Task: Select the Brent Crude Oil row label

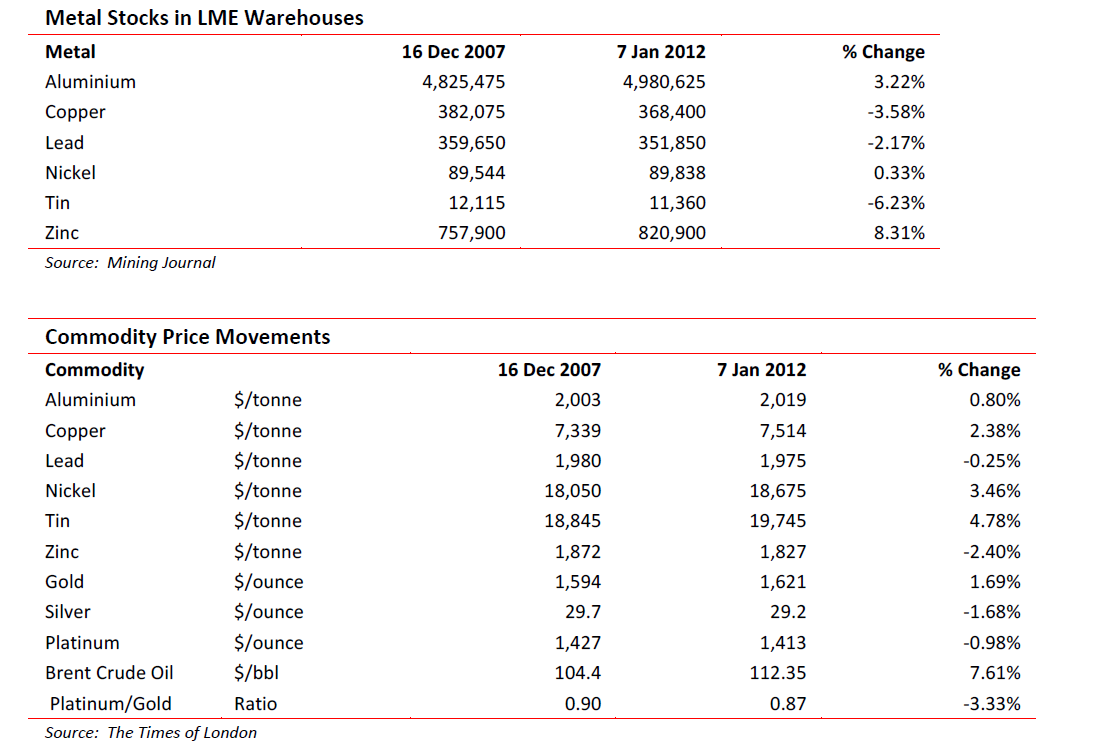Action: pos(109,673)
